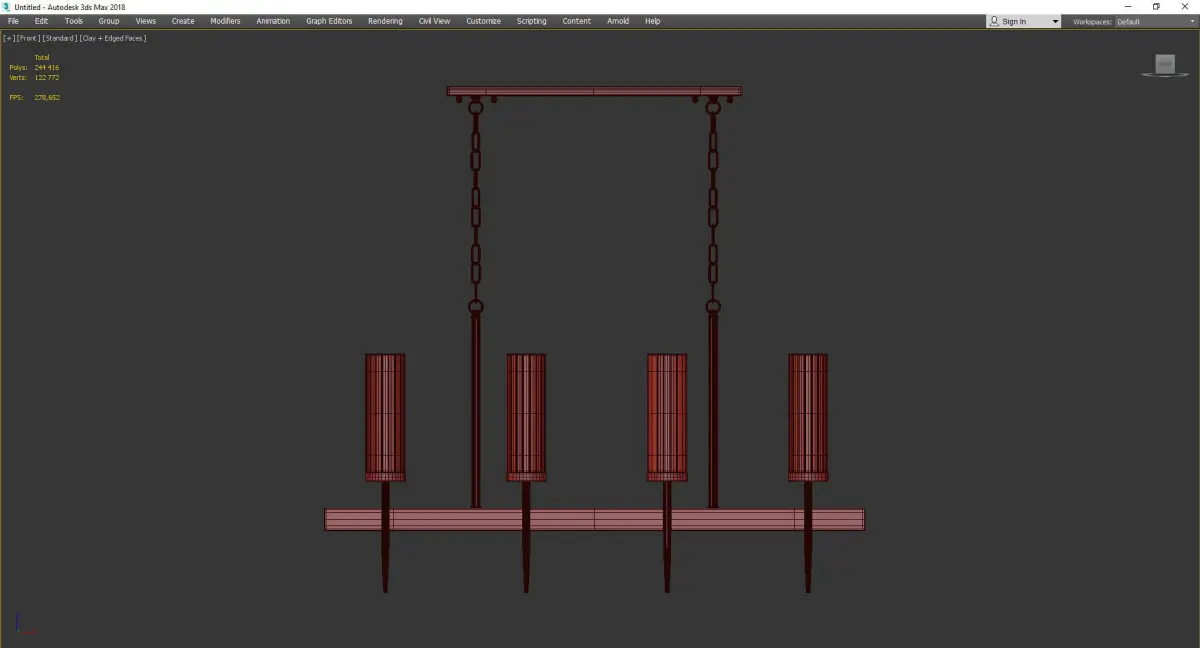Image resolution: width=1200 pixels, height=648 pixels.
Task: Open the Help menu
Action: tap(652, 21)
